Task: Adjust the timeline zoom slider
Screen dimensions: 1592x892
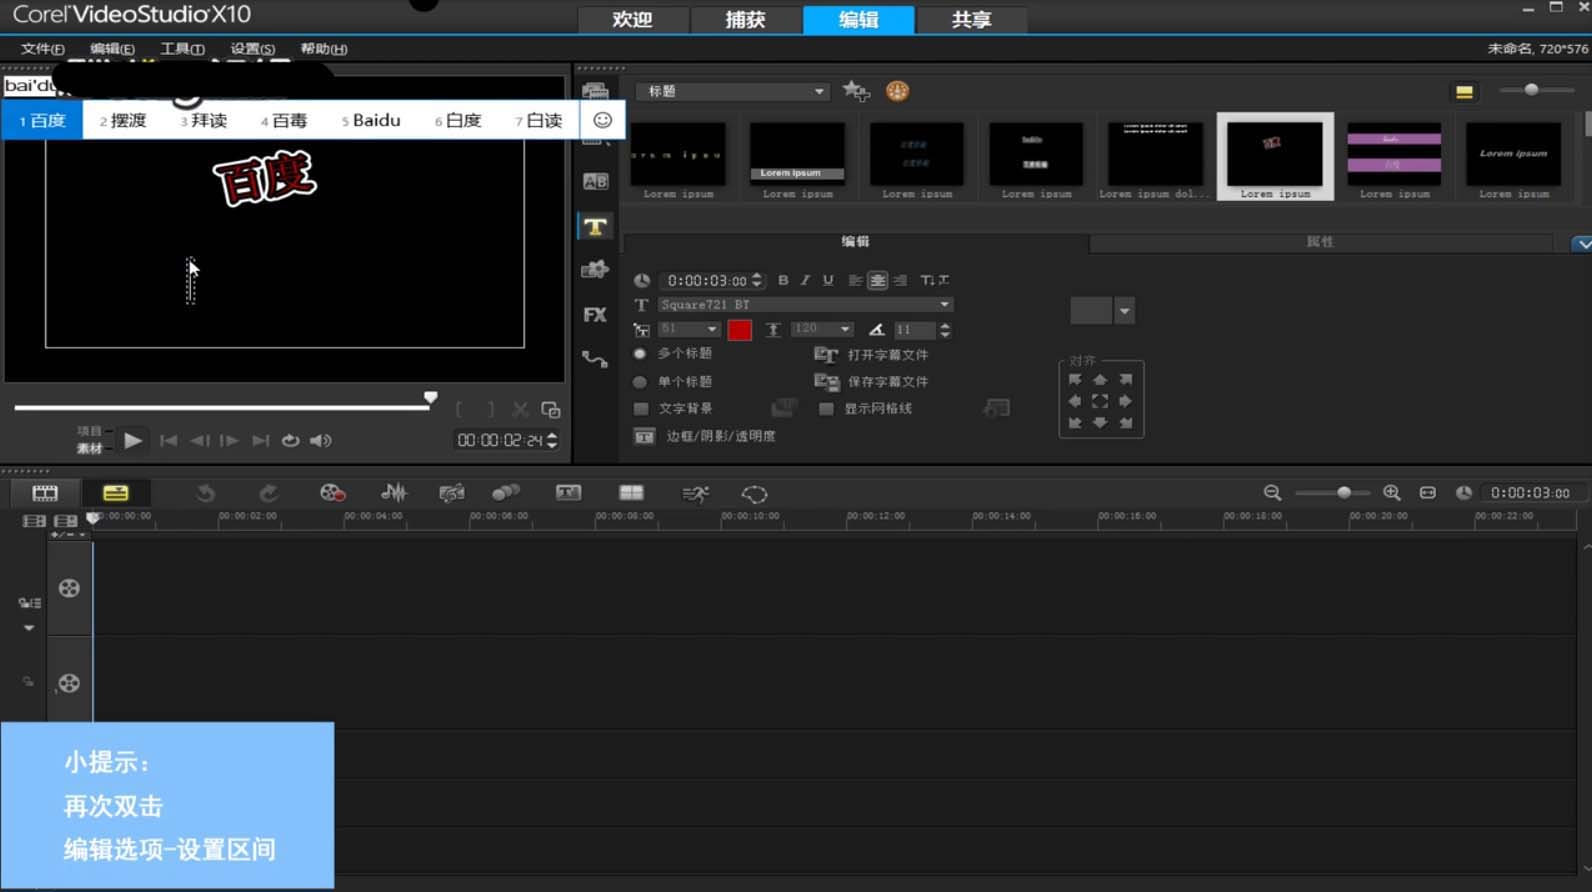Action: click(x=1343, y=492)
